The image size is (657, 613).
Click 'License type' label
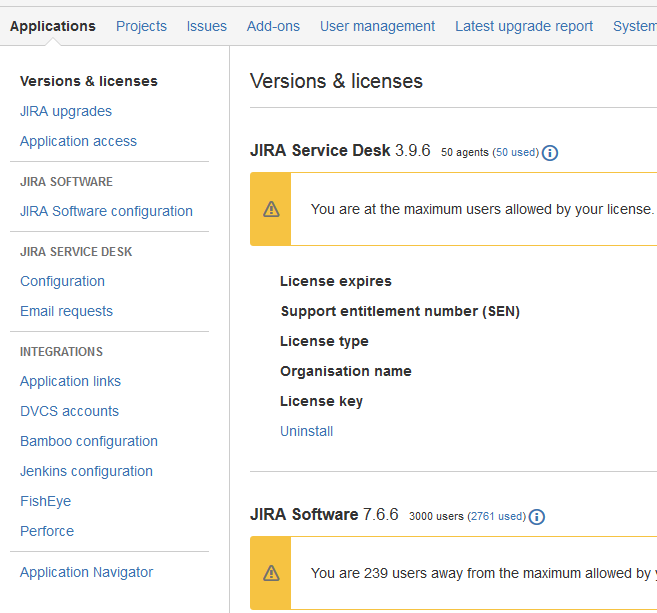324,341
